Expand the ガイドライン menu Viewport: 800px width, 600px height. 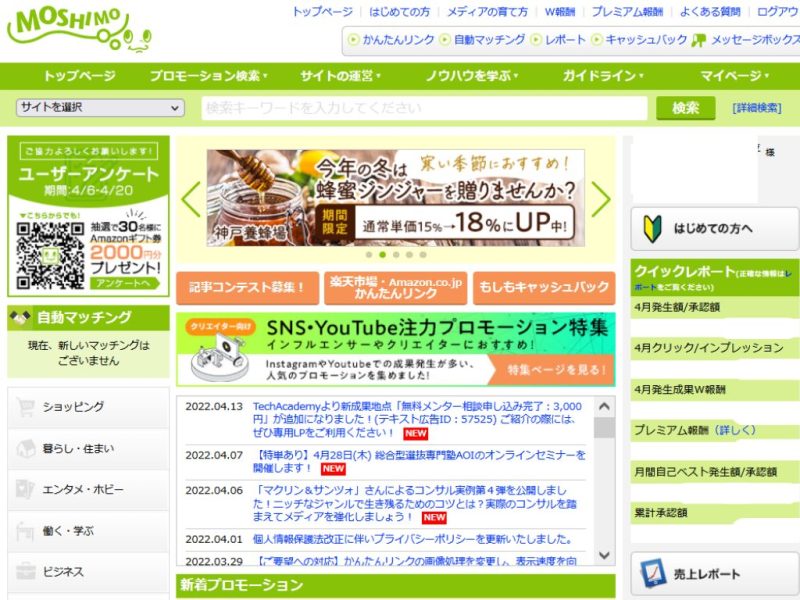point(603,76)
